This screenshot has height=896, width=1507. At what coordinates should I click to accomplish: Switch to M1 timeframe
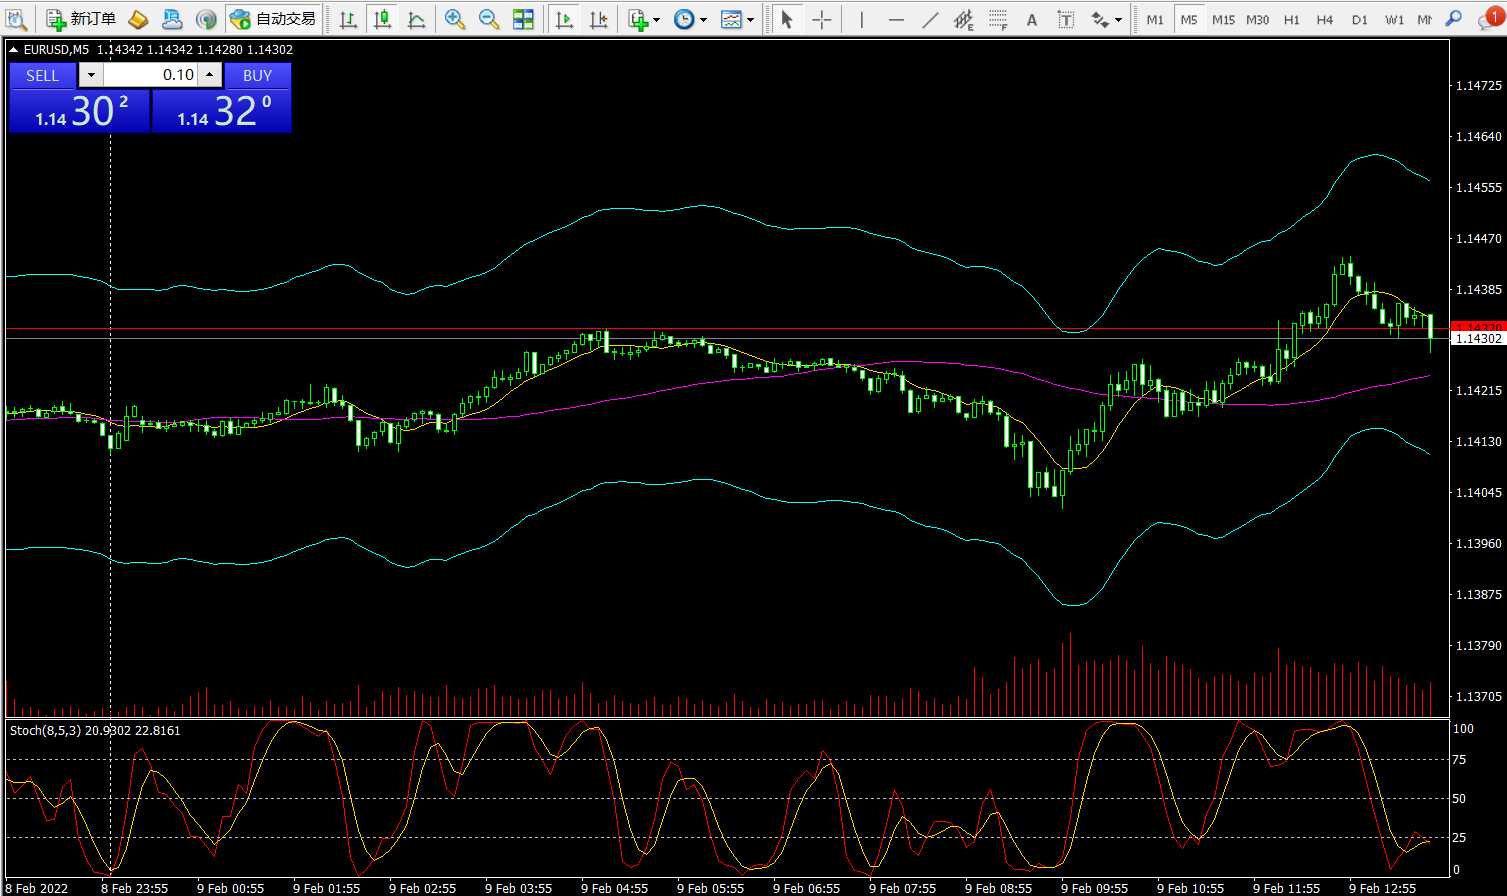coord(1155,19)
